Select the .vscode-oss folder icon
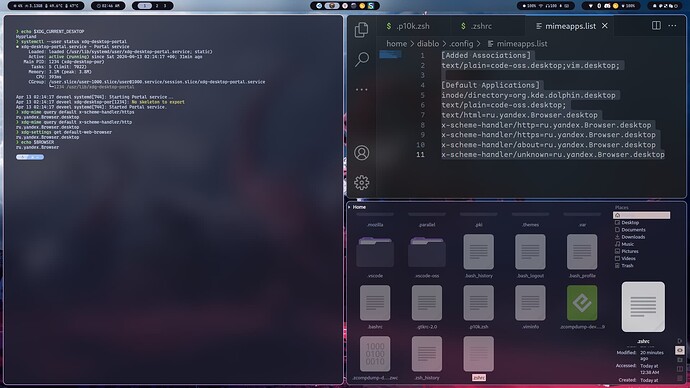This screenshot has height=388, width=690. click(x=427, y=252)
